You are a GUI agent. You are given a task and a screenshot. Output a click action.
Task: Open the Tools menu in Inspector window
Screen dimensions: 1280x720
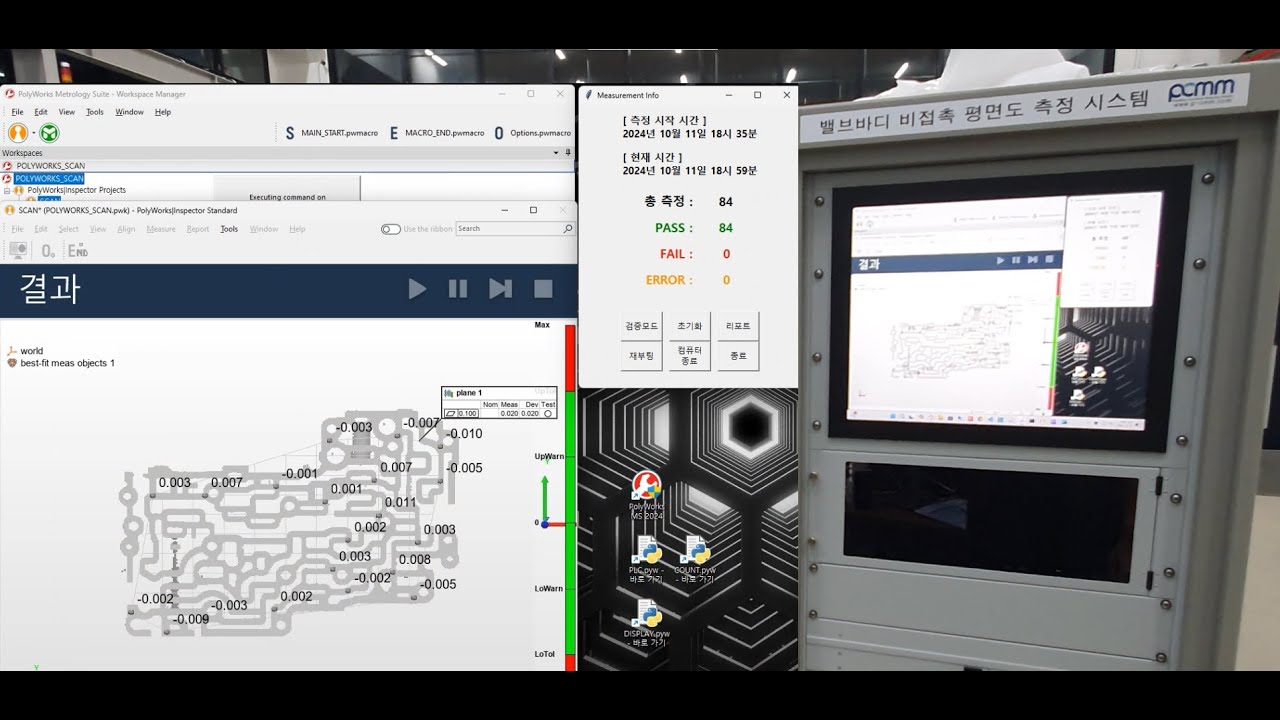pyautogui.click(x=229, y=229)
